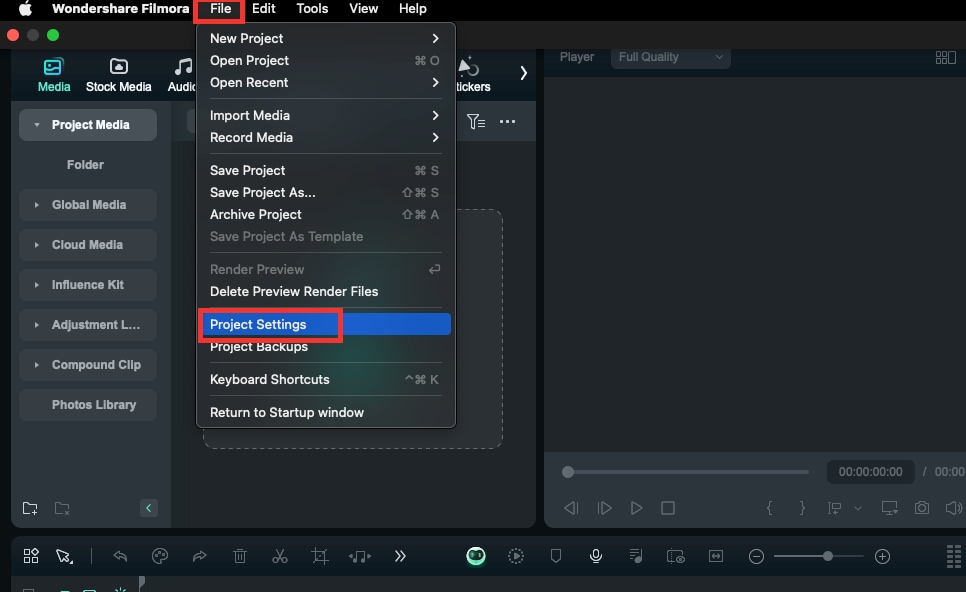Open the color palette tool
The height and width of the screenshot is (592, 966).
point(160,556)
